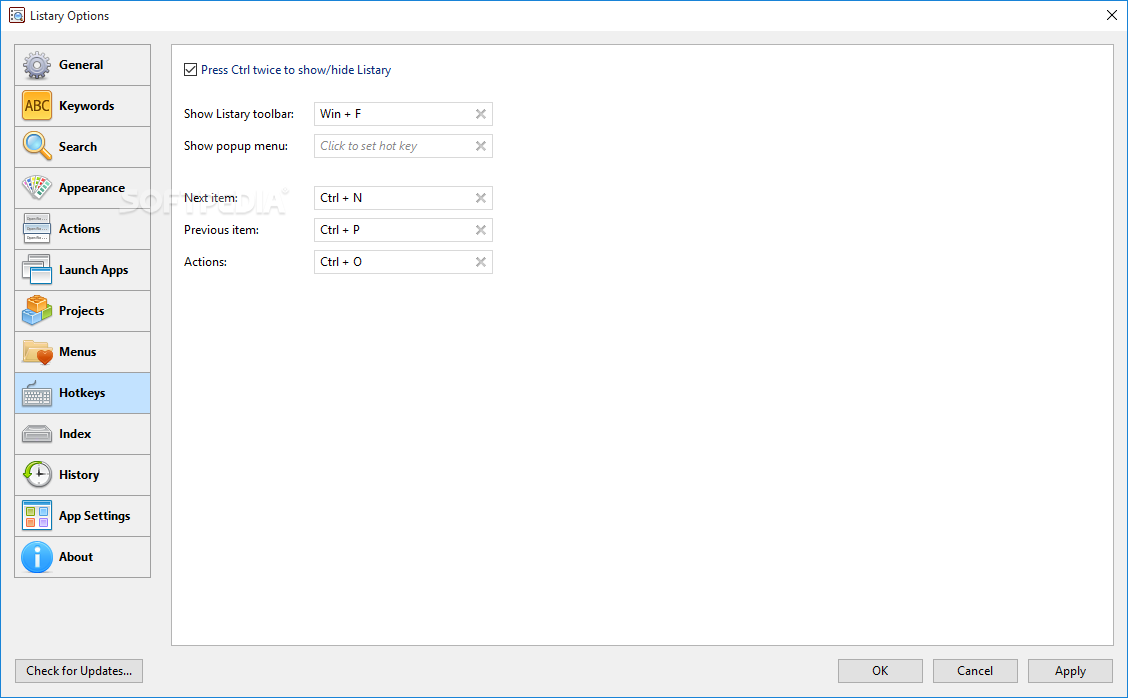
Task: Select the Appearance tab label
Action: 92,189
